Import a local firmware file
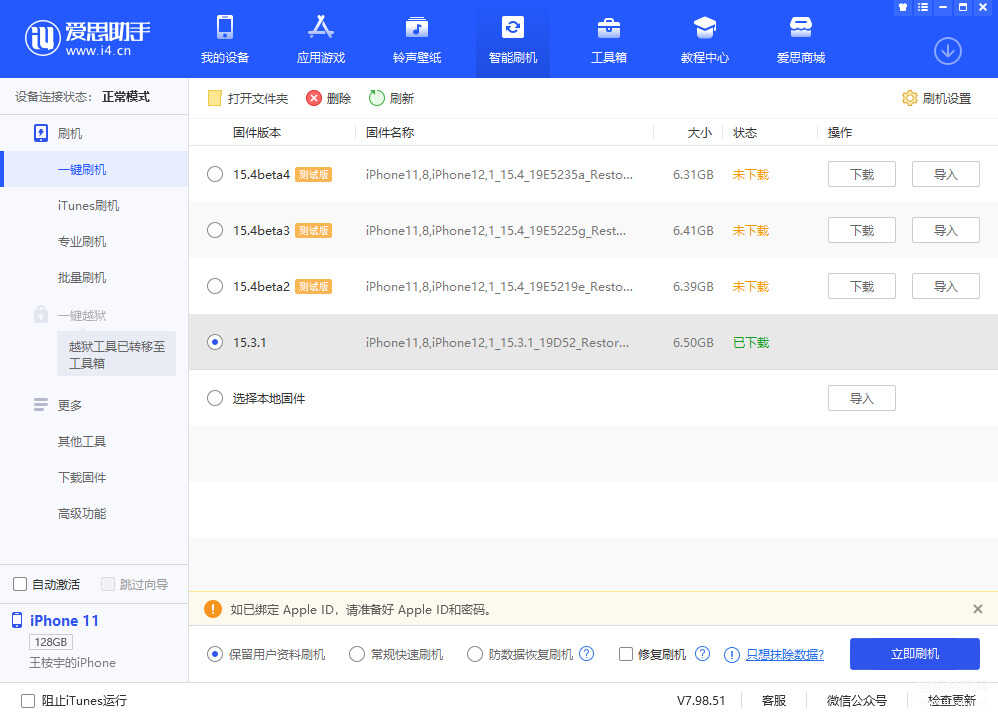 pyautogui.click(x=862, y=398)
